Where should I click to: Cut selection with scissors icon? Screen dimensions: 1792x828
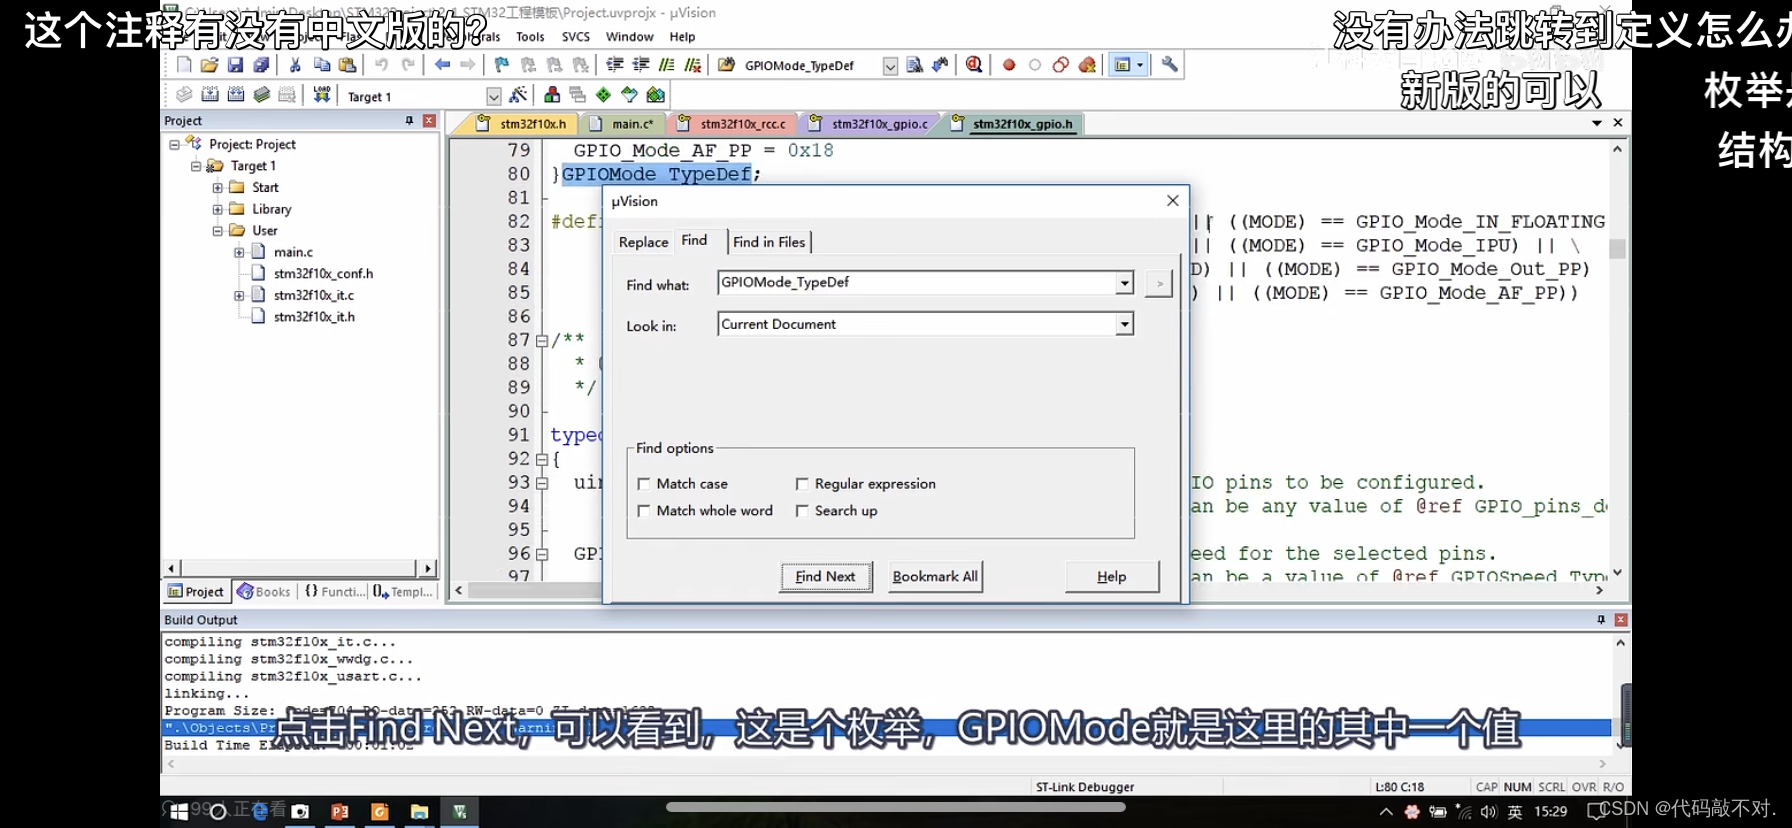pyautogui.click(x=295, y=65)
